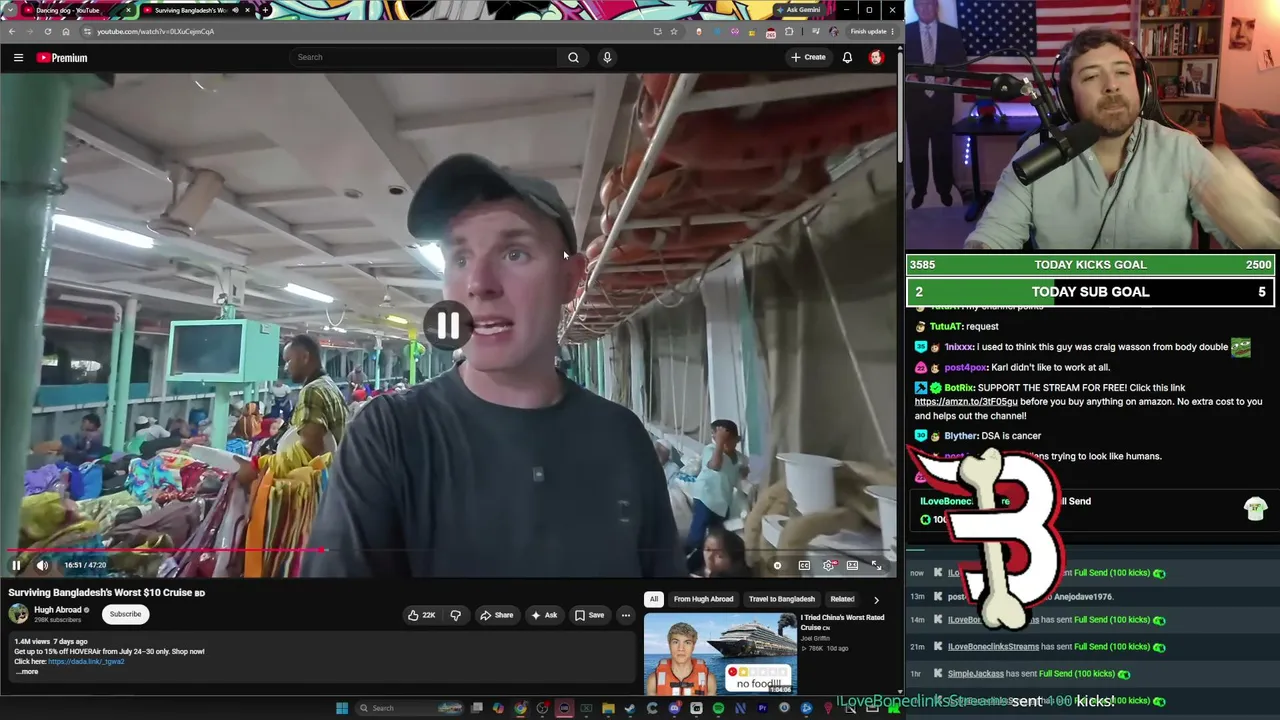Viewport: 1280px width, 720px height.
Task: Click the YouTube search magnifier button
Action: 573,58
